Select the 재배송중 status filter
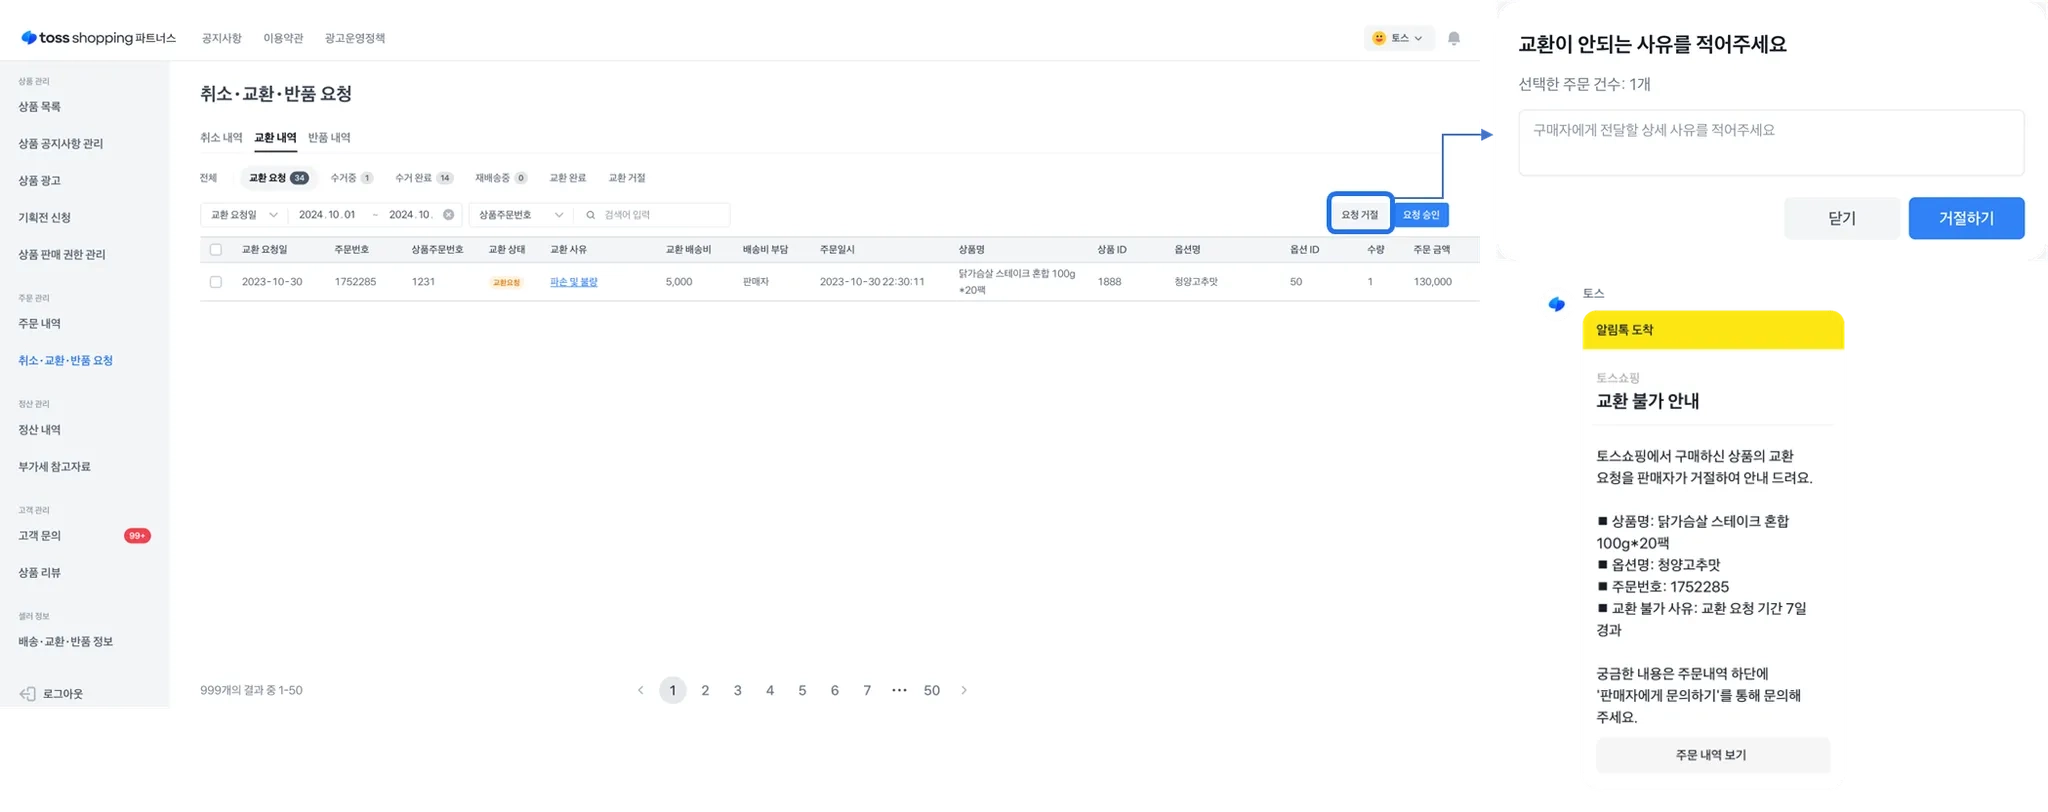 tap(501, 178)
